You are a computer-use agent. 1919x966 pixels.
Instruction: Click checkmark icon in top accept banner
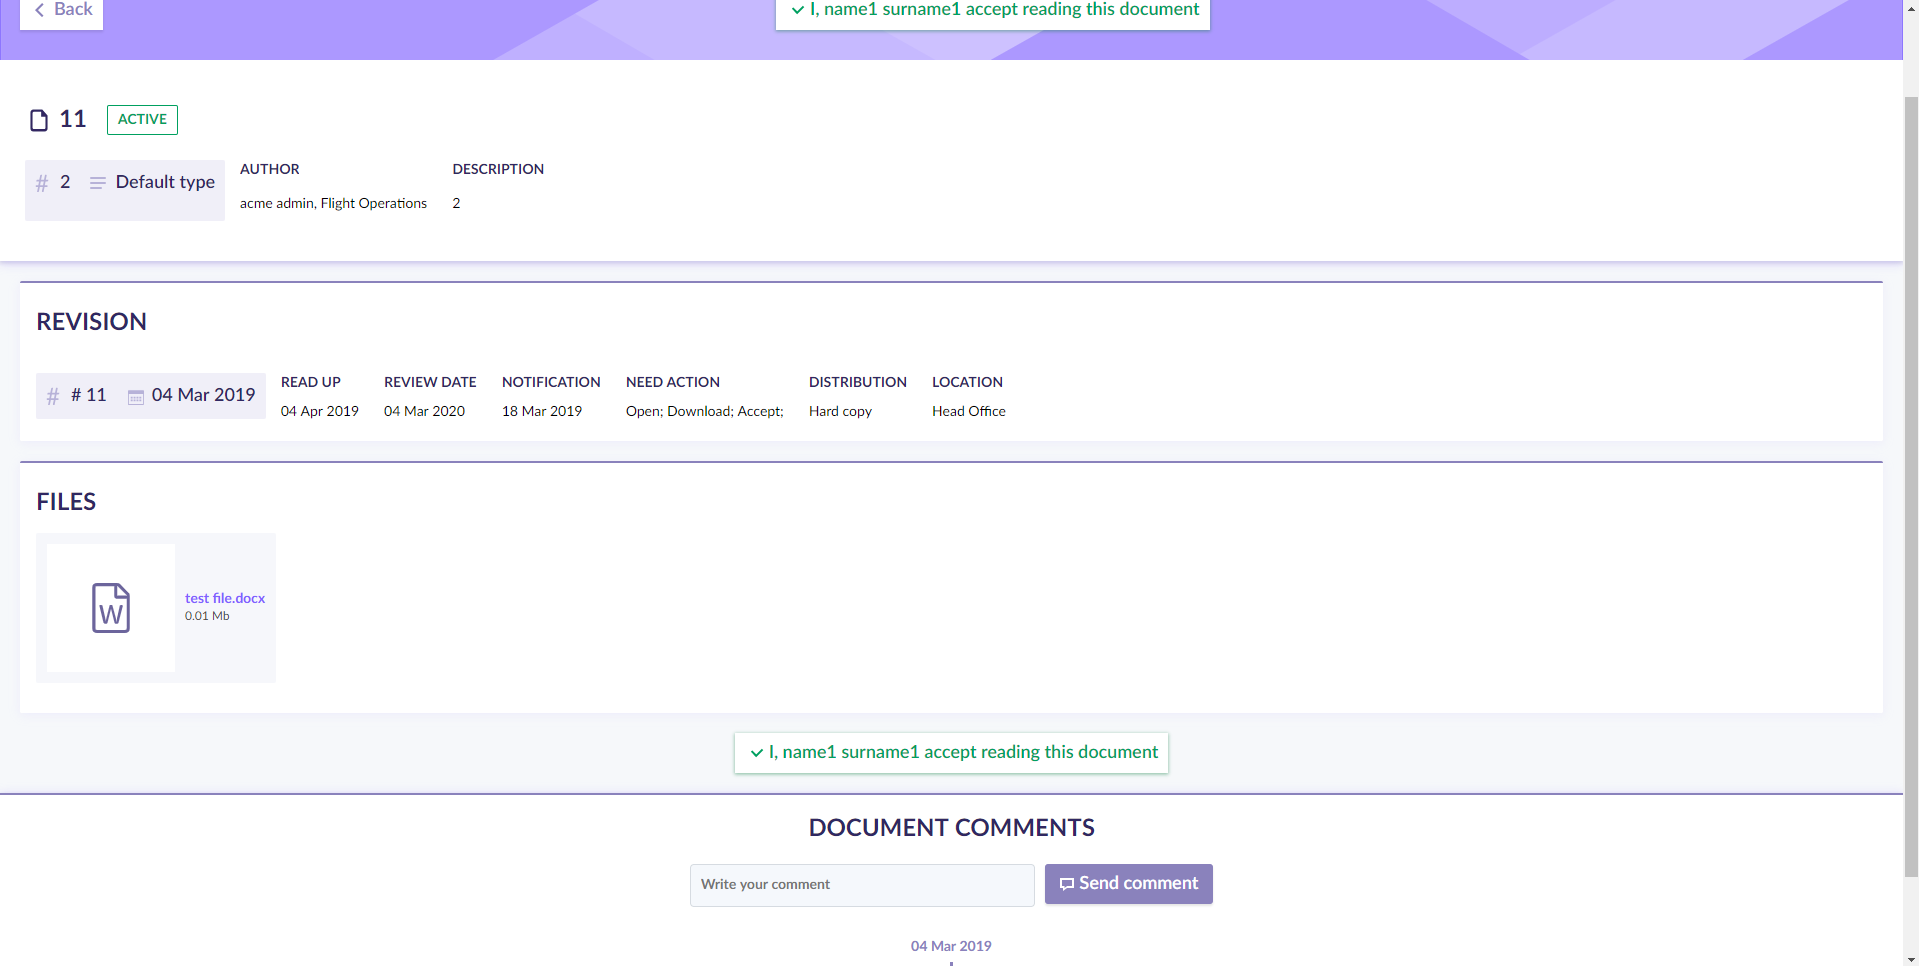click(x=797, y=10)
